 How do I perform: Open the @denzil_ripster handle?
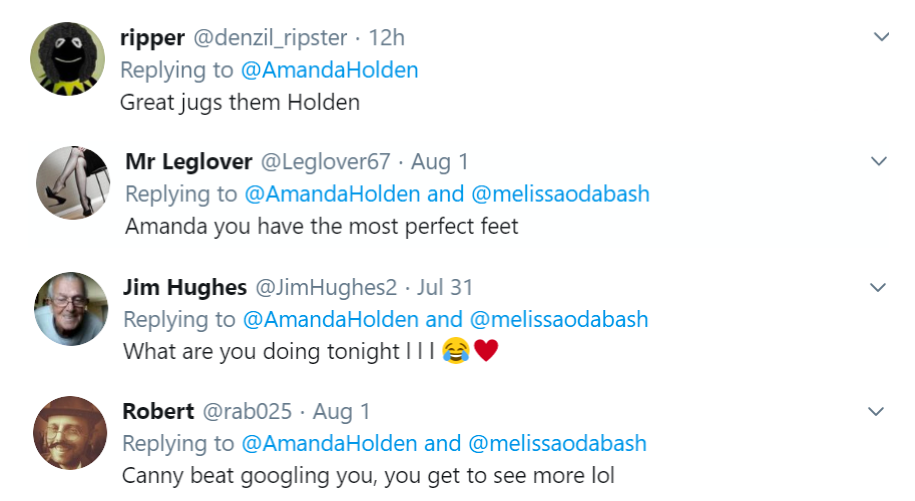click(x=270, y=38)
